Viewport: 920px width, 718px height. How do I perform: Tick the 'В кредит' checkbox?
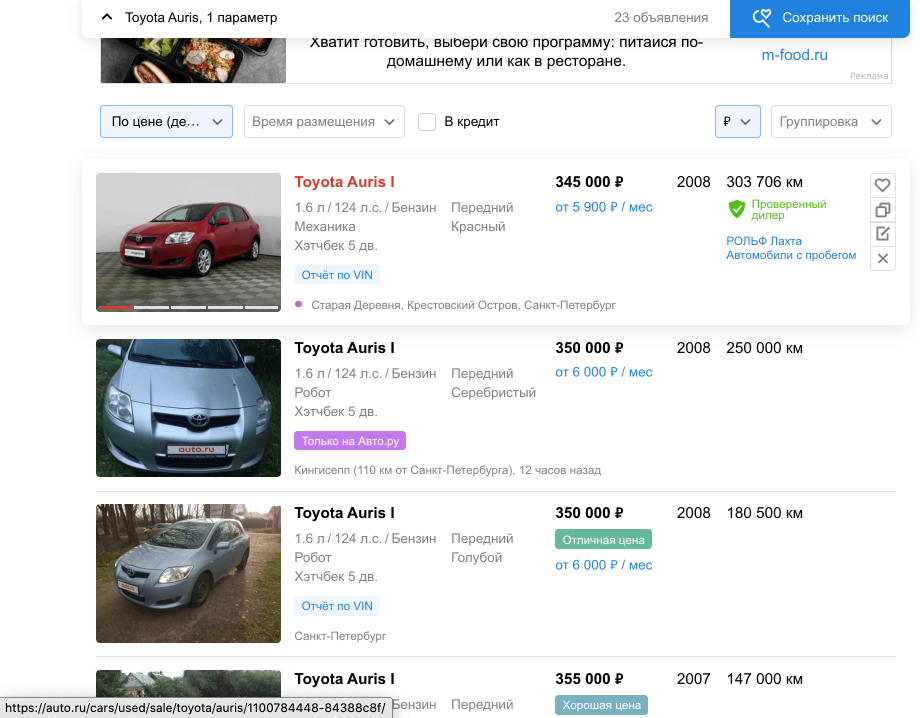coord(427,122)
